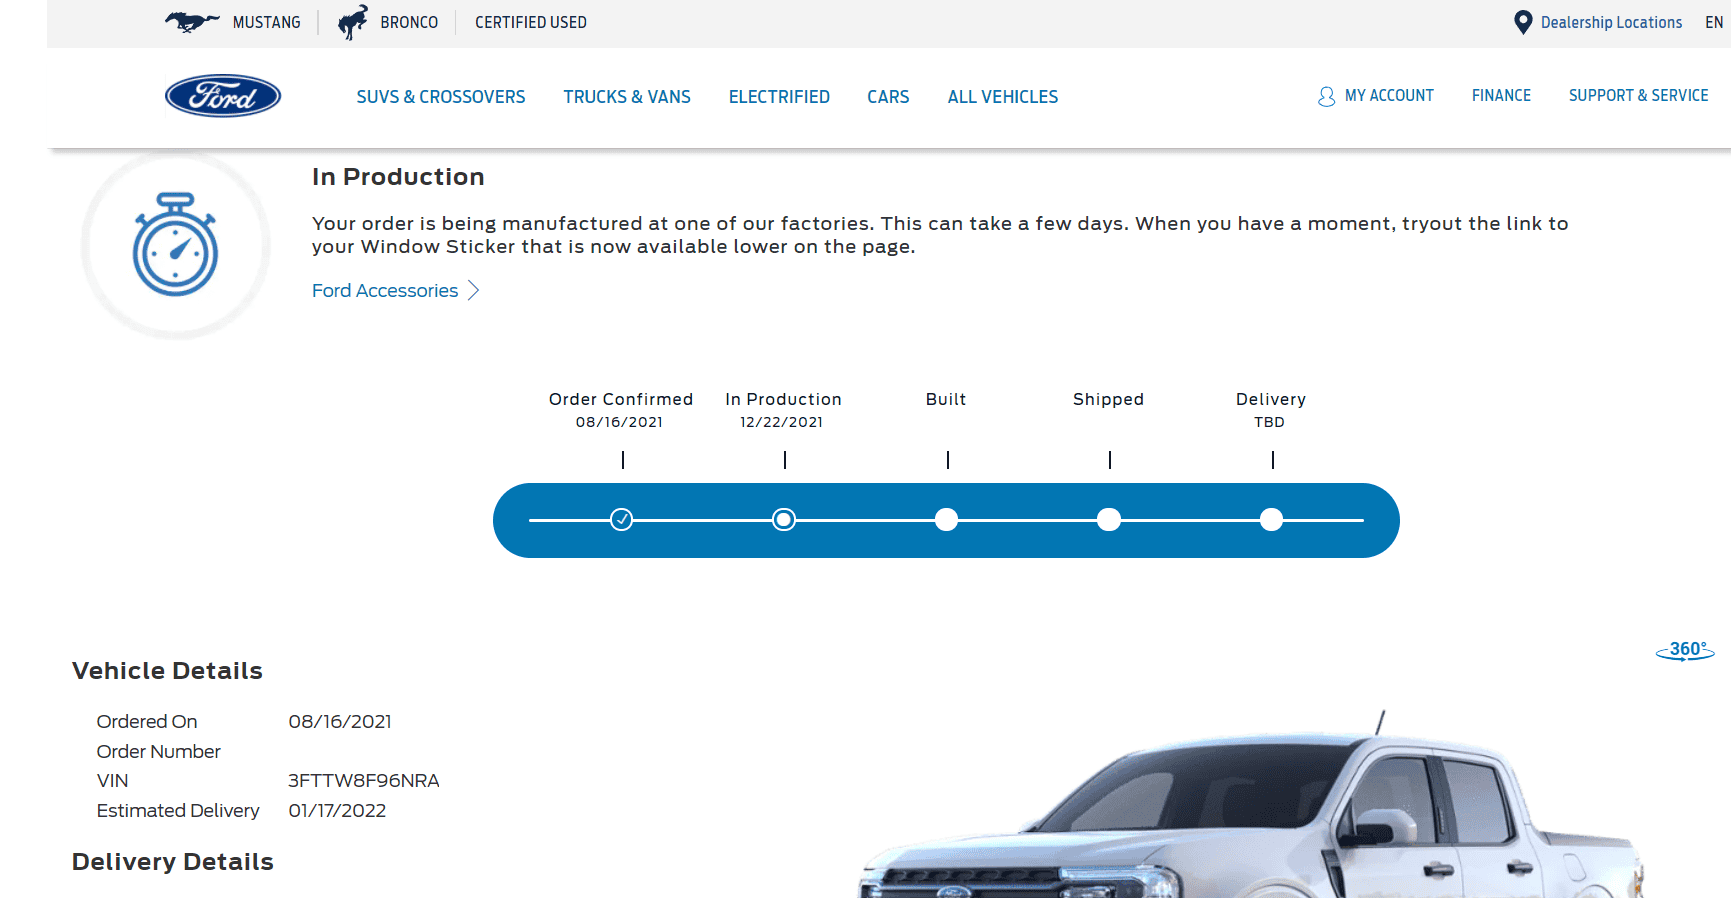Click the Order Confirmed date 08/16/2021

click(620, 422)
